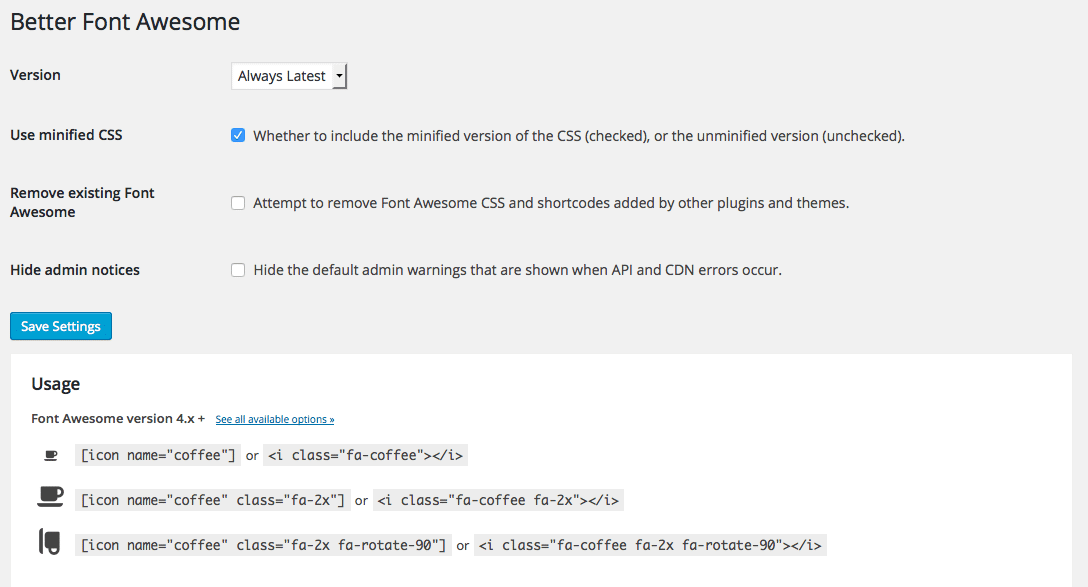This screenshot has height=587, width=1088.
Task: Tick the Hide admin notices checkbox
Action: (238, 270)
